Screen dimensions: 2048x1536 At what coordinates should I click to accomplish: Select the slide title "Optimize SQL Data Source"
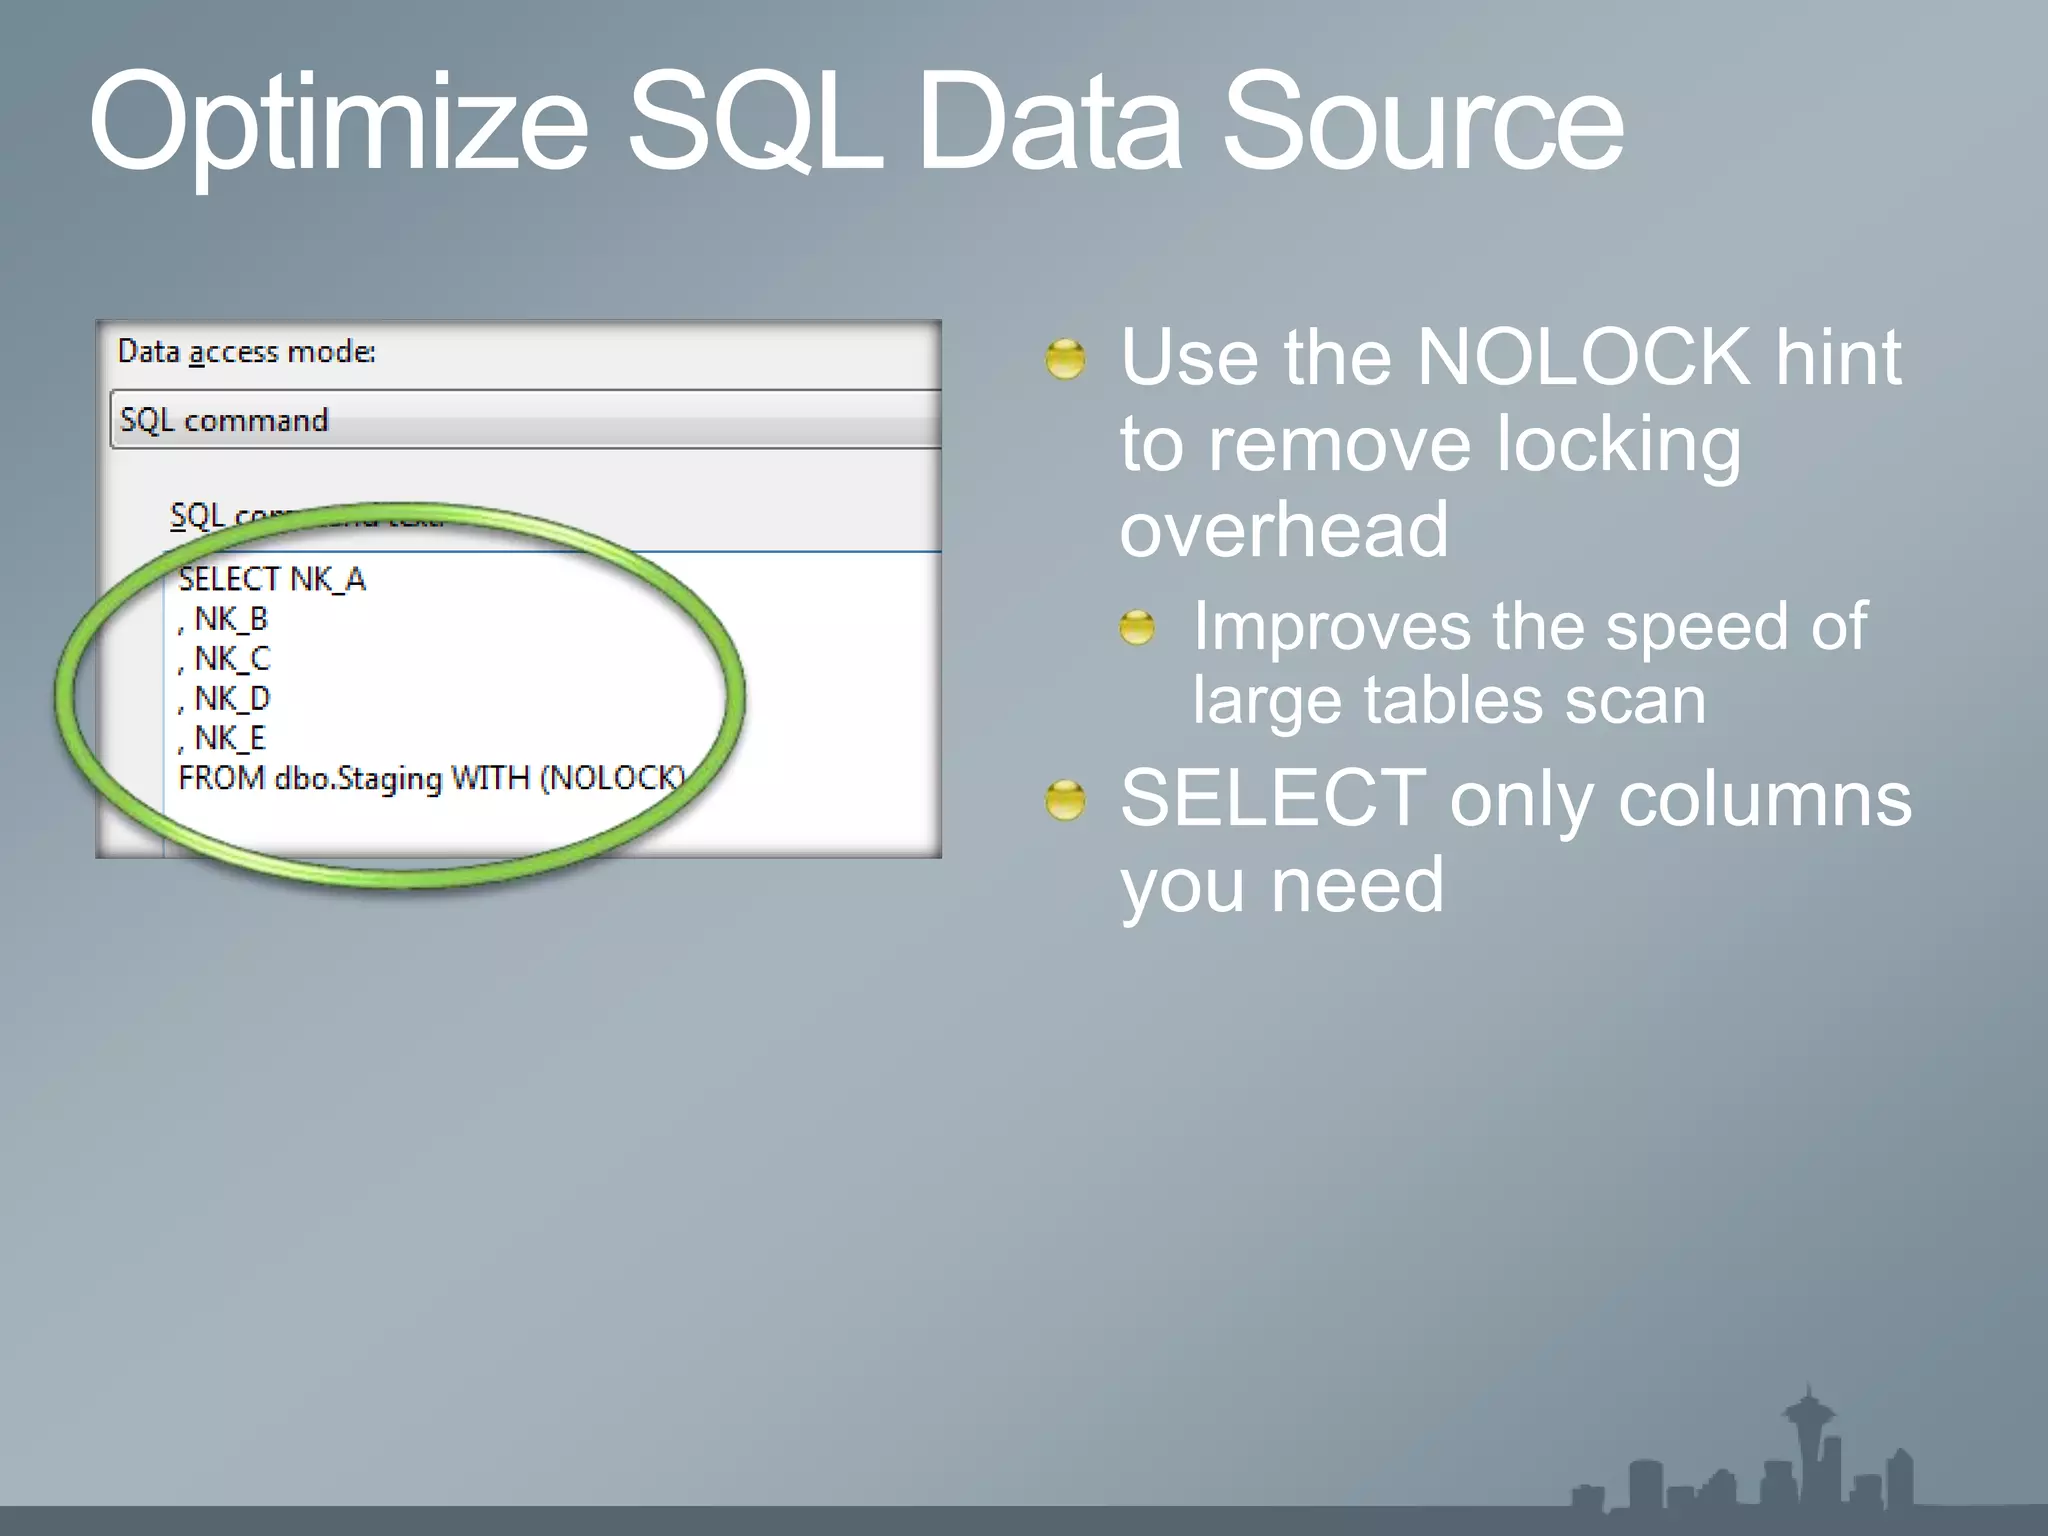855,122
